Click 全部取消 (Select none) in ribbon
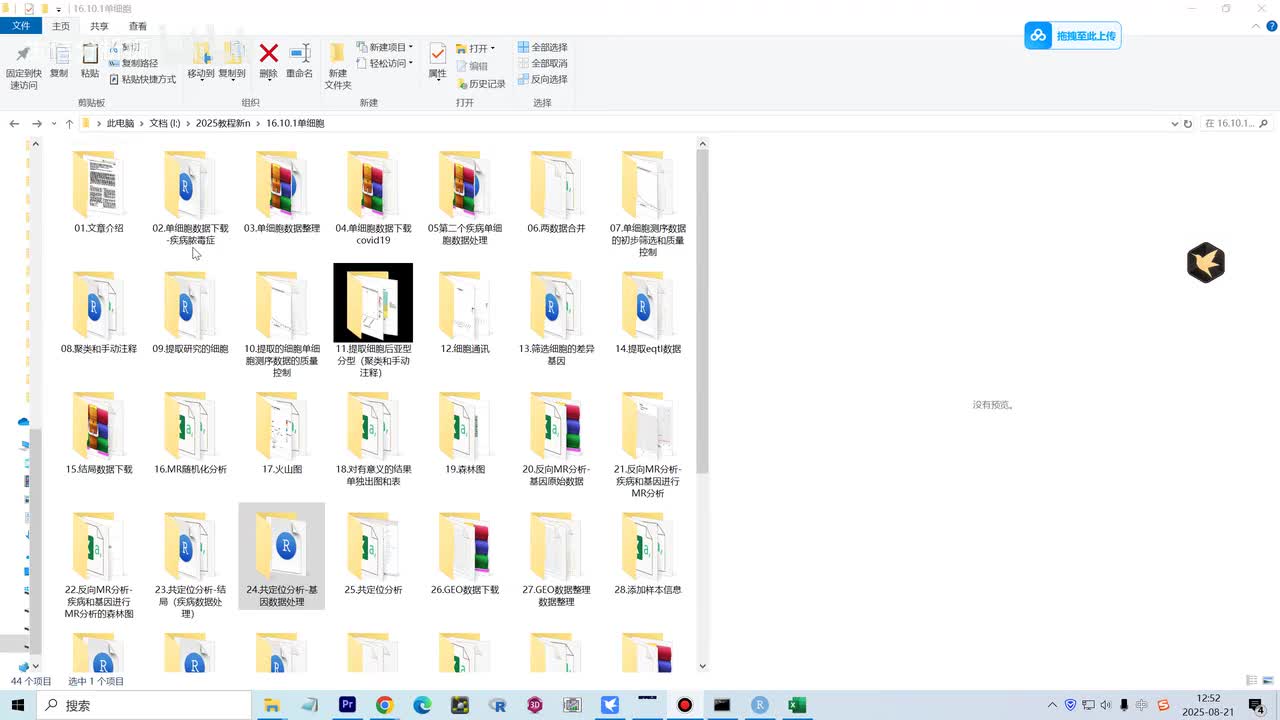The width and height of the screenshot is (1280, 720). (x=542, y=63)
